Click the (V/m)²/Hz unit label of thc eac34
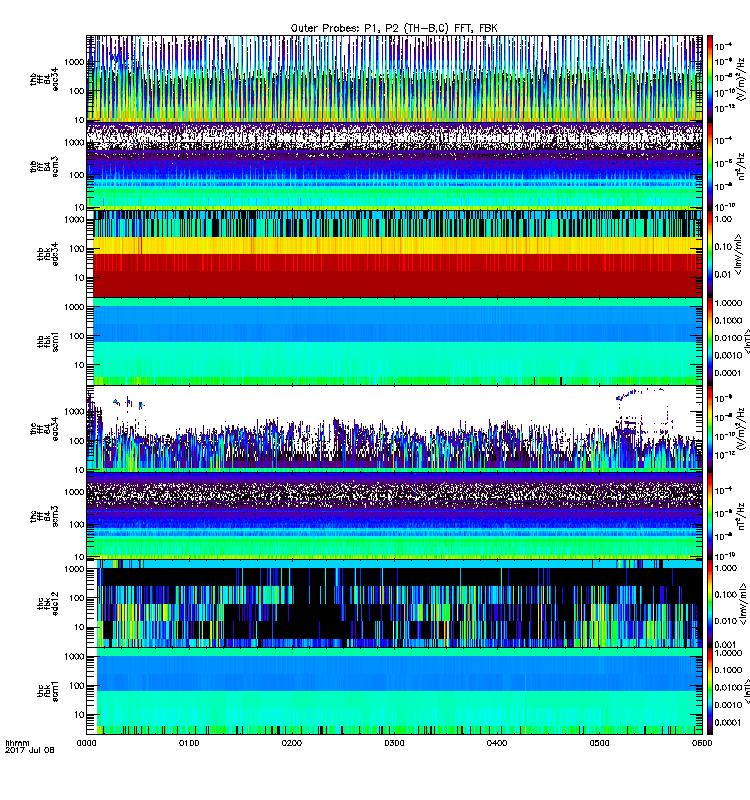The width and height of the screenshot is (750, 800). pos(740,429)
